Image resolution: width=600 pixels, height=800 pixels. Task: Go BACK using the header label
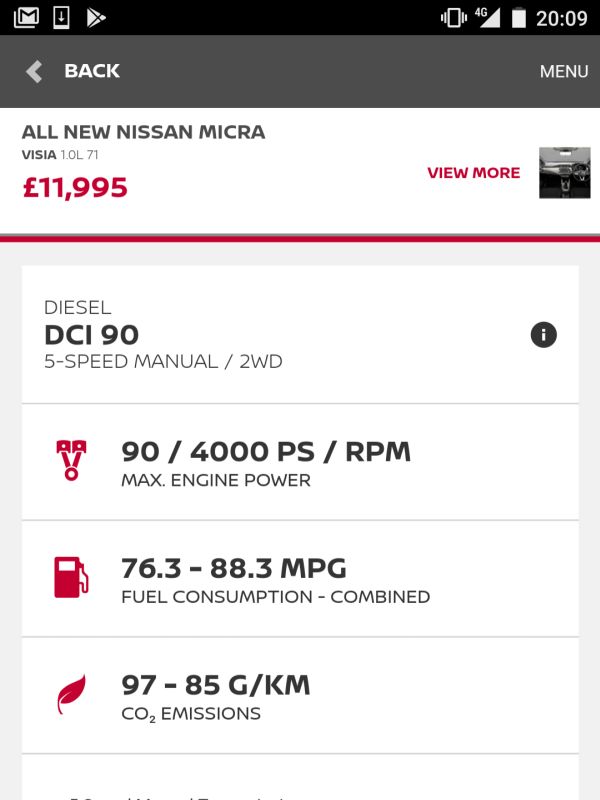pos(92,71)
